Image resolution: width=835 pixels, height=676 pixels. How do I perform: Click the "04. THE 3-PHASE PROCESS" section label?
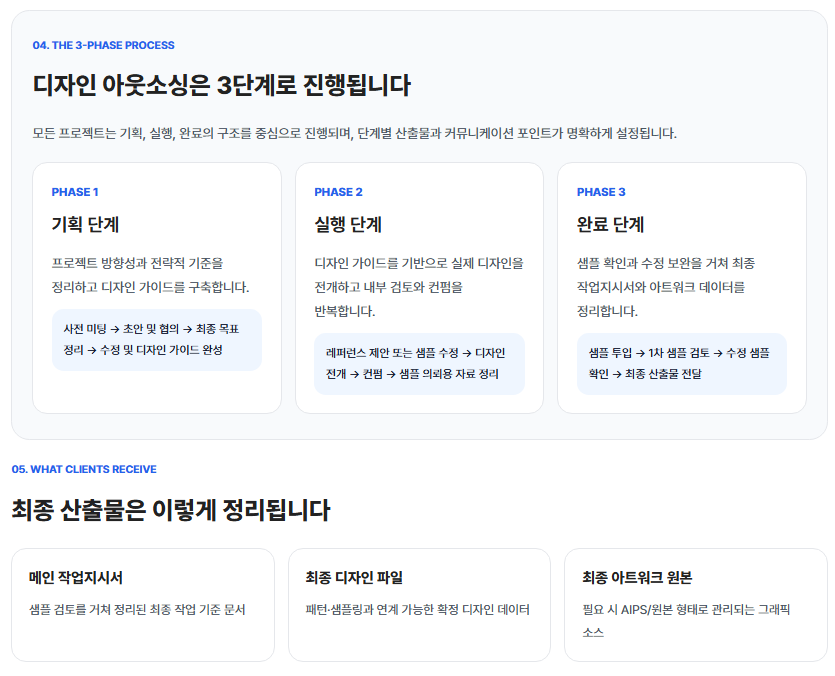(x=103, y=45)
